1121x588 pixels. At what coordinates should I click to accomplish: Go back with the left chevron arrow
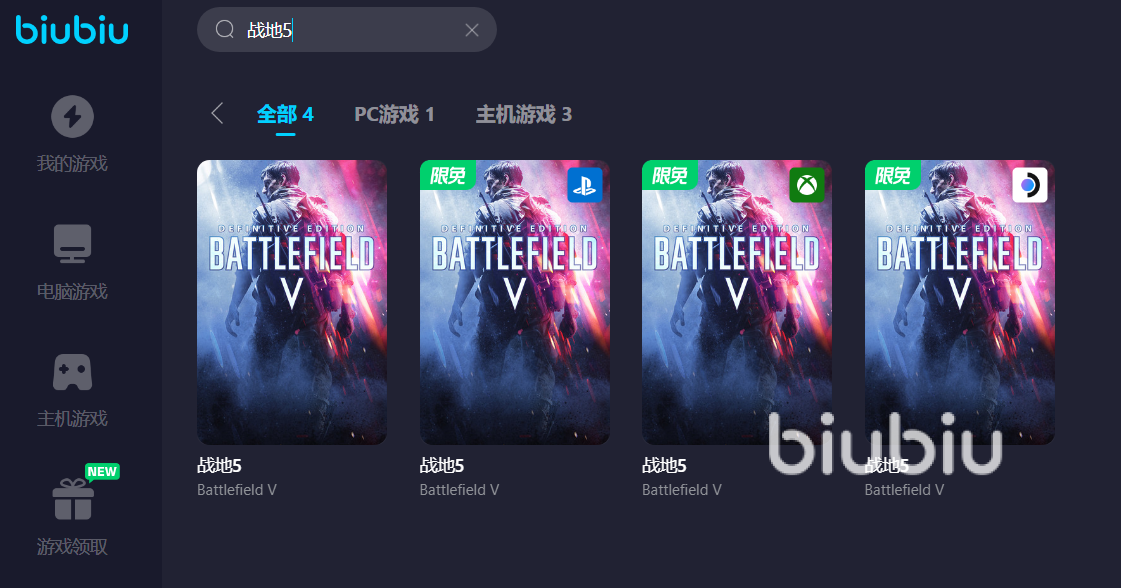coord(217,113)
